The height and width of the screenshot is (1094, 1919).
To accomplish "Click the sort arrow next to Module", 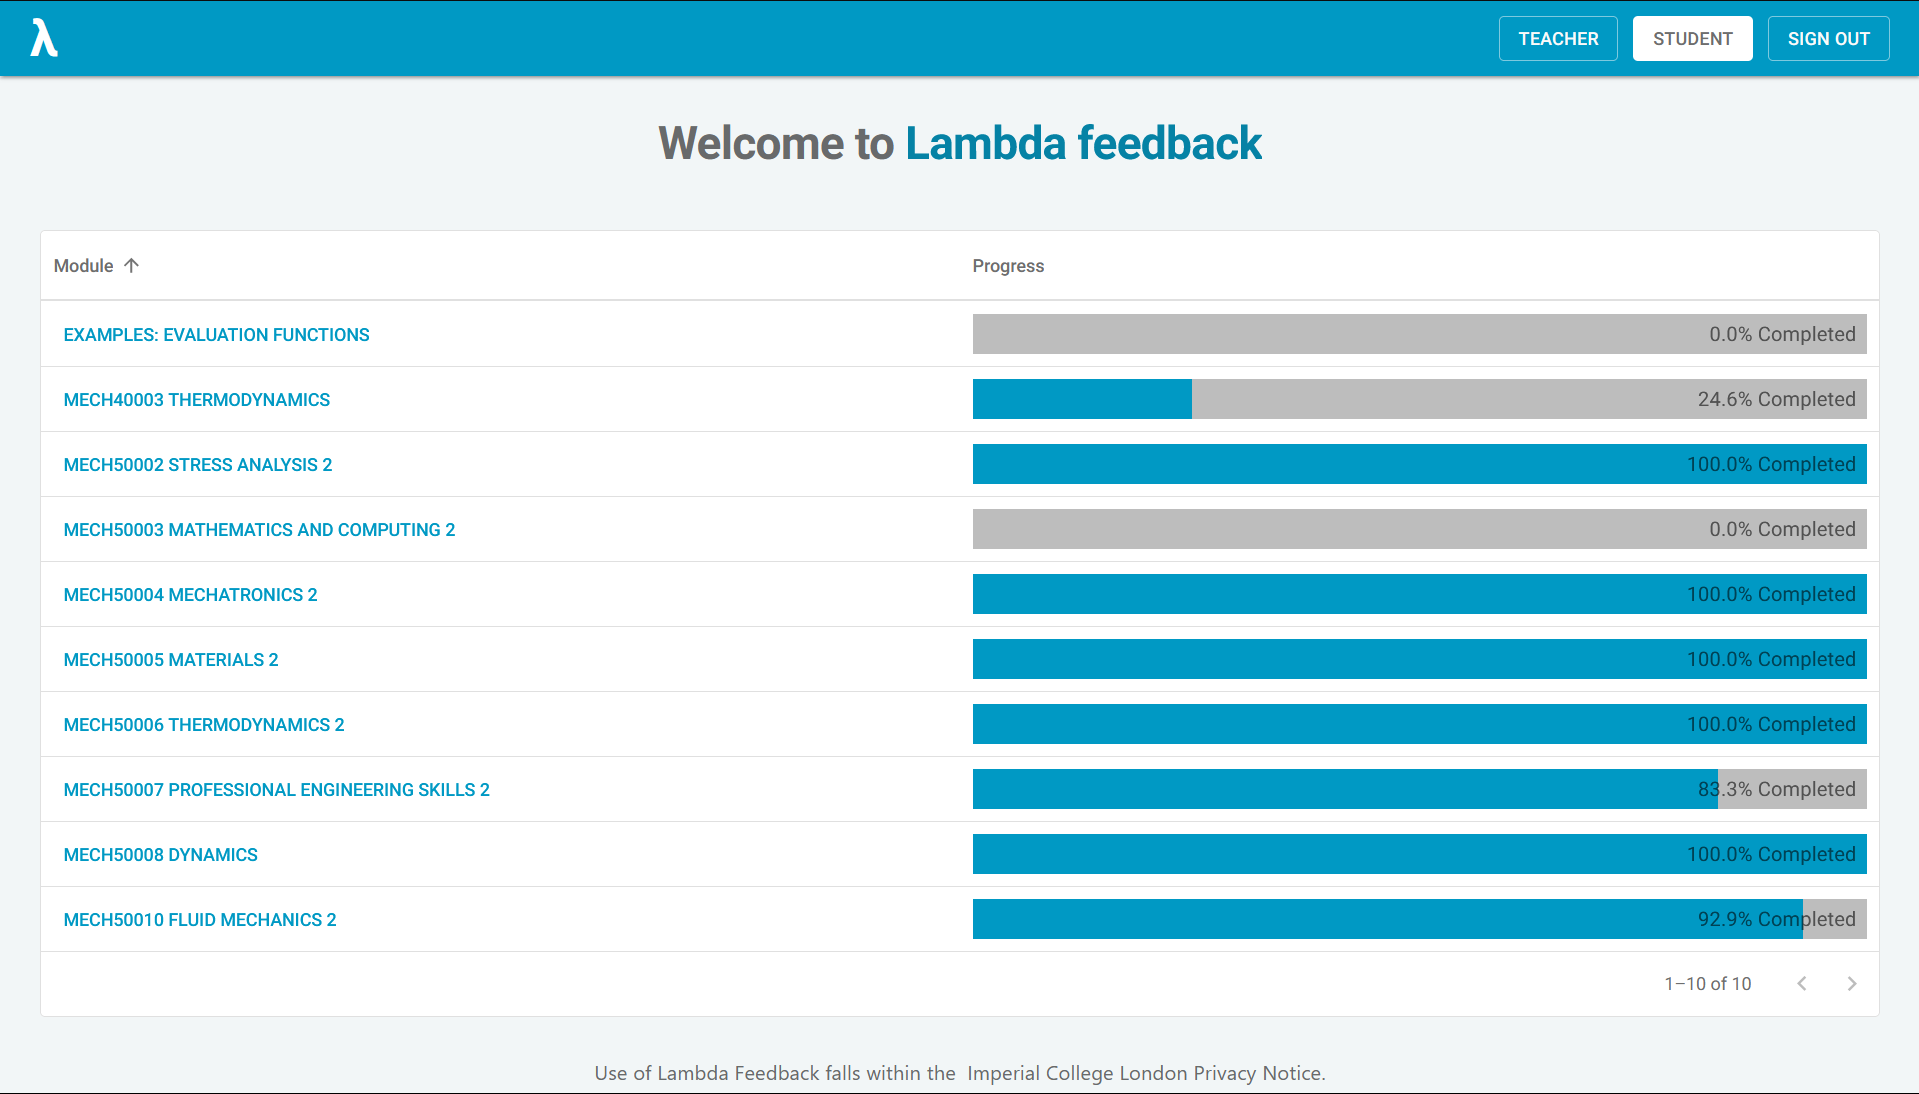I will 132,265.
